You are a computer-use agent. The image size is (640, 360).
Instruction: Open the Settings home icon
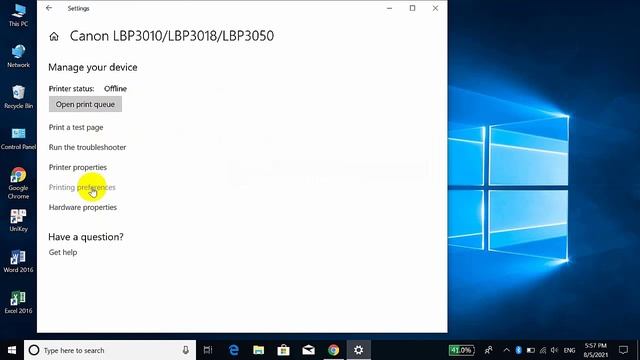(x=54, y=37)
